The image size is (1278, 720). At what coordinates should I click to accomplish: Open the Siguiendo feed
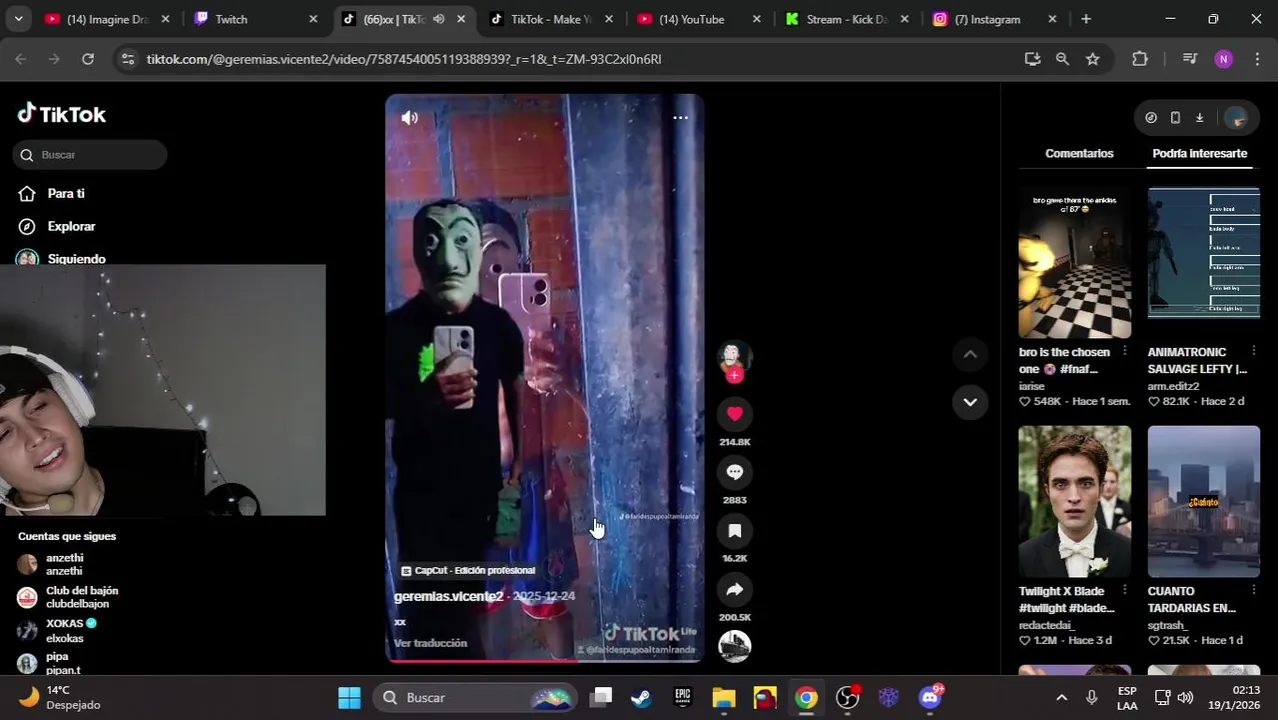76,258
